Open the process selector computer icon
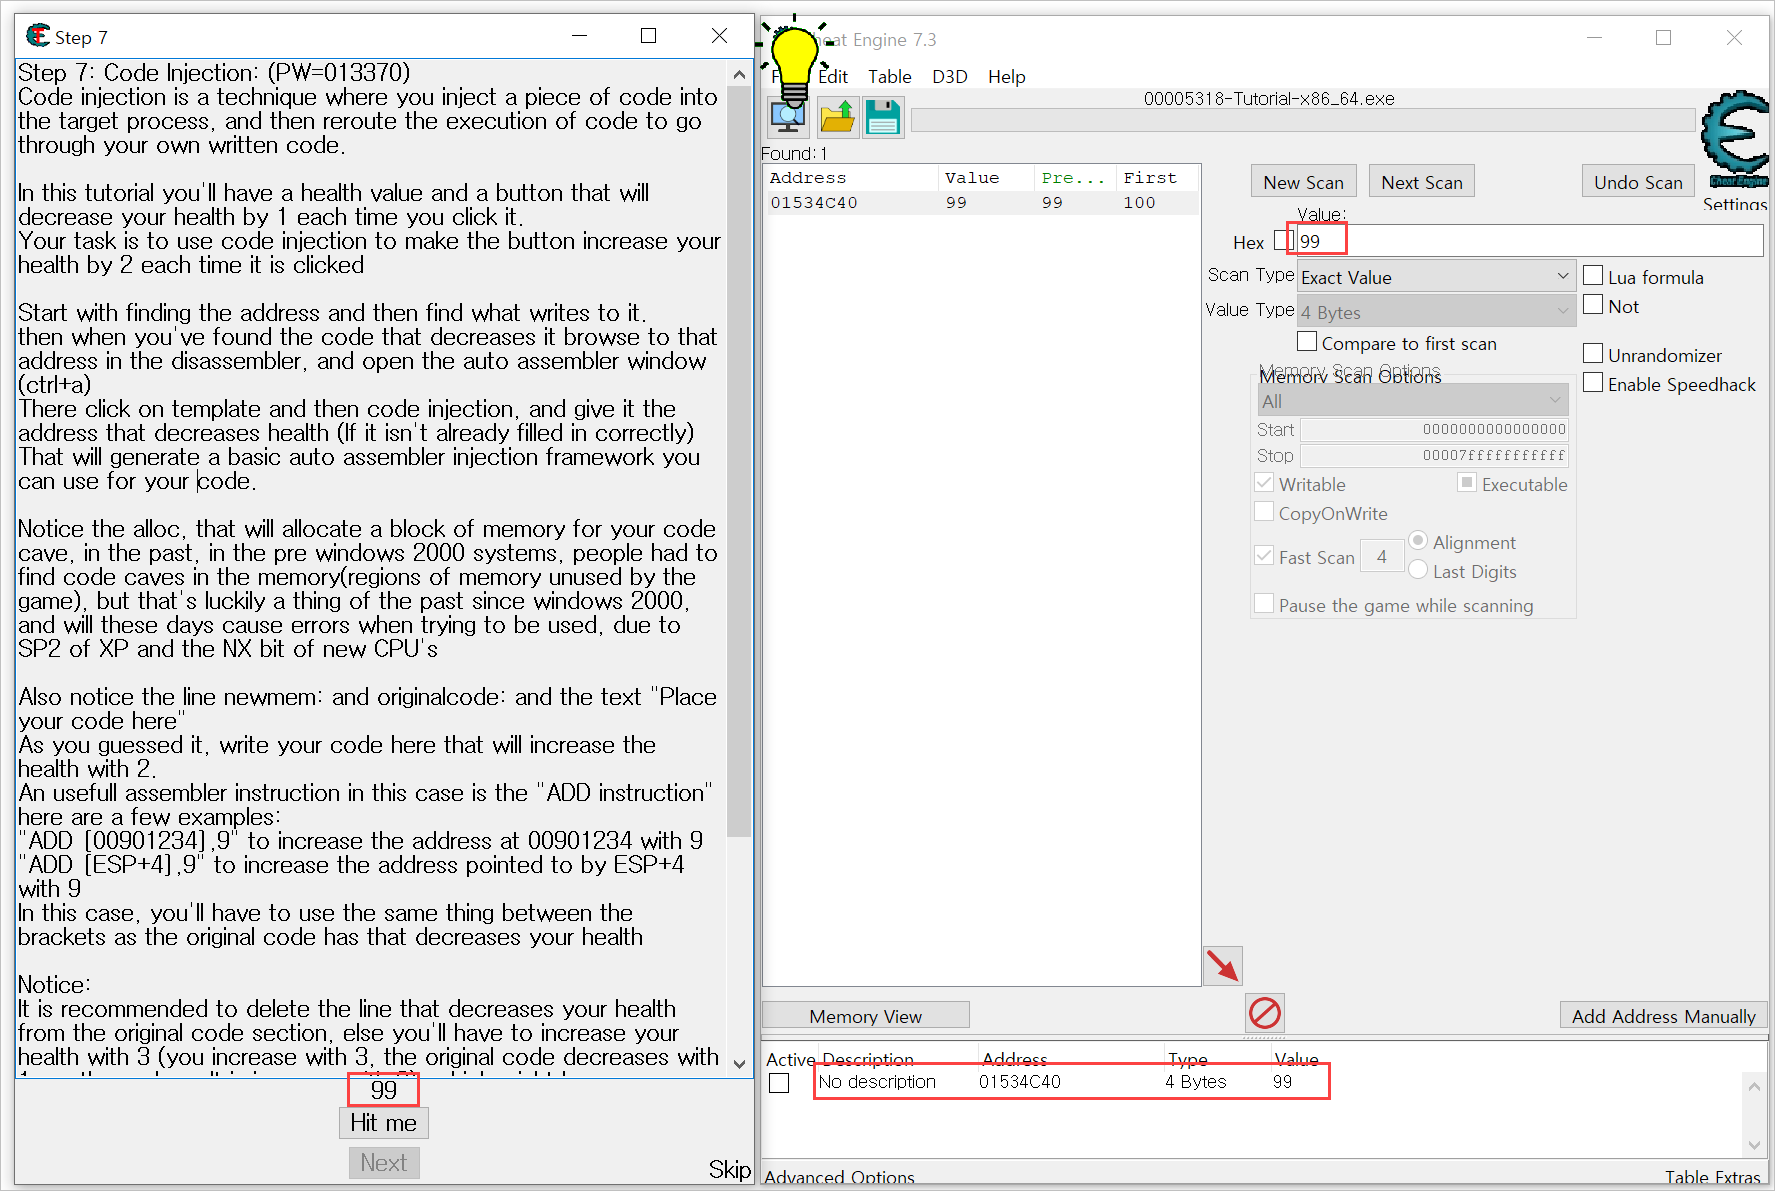The height and width of the screenshot is (1191, 1775). (x=788, y=117)
